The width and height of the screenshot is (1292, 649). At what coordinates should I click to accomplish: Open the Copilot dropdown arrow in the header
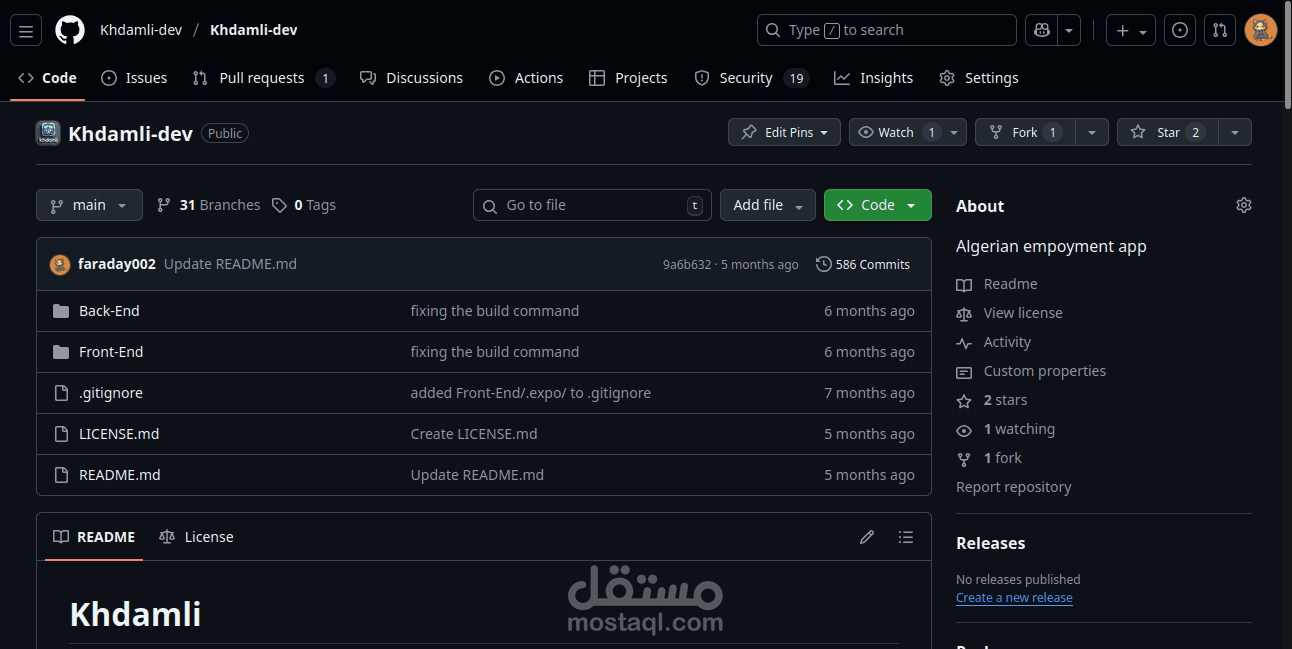(x=1070, y=30)
